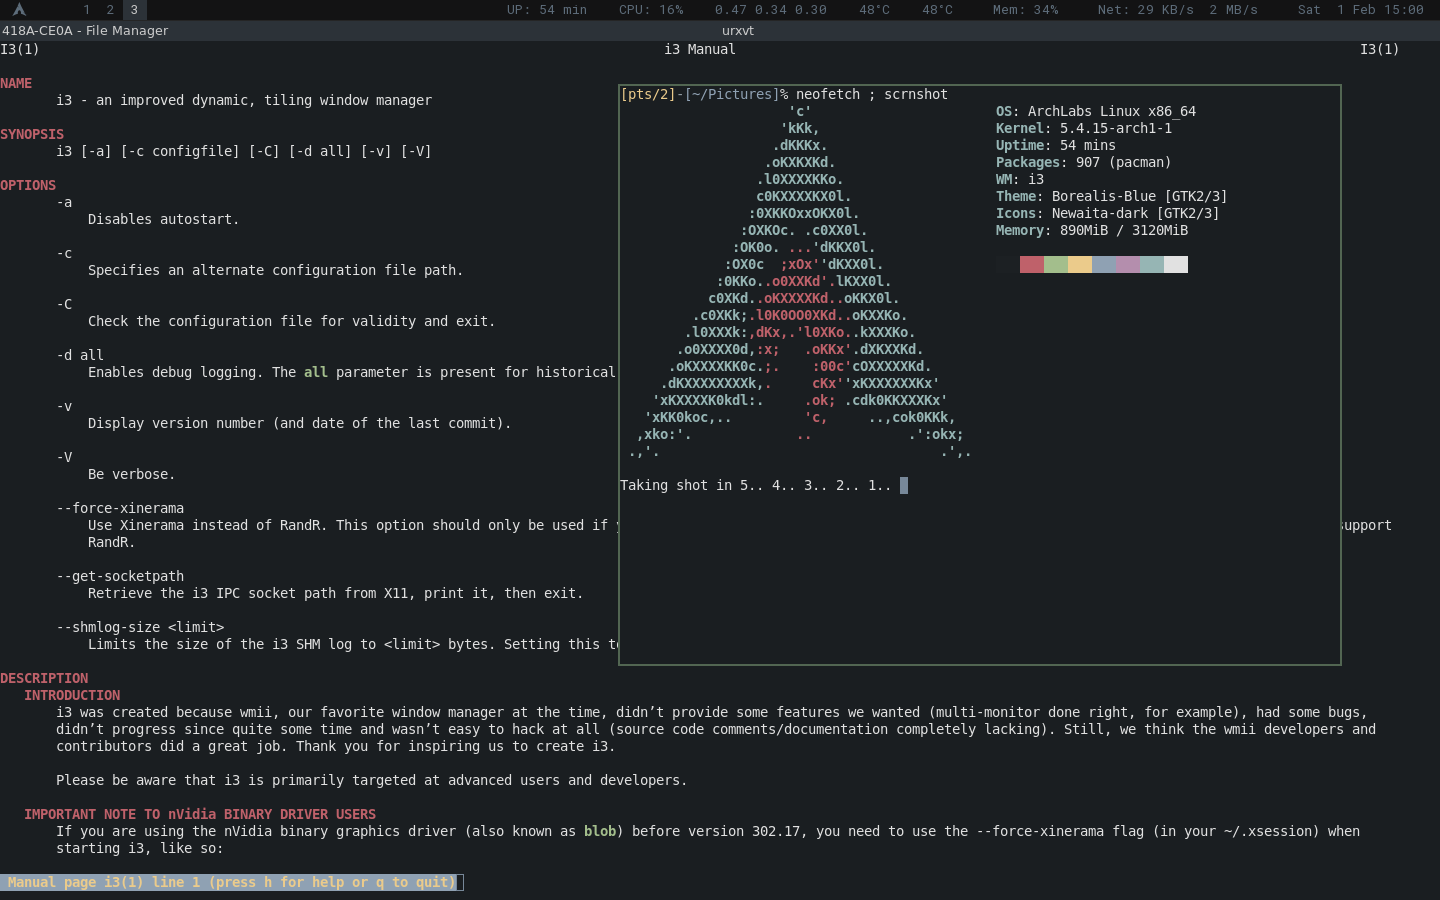Click the red color block in neofetch
Screen dimensions: 1440x900
point(1032,264)
